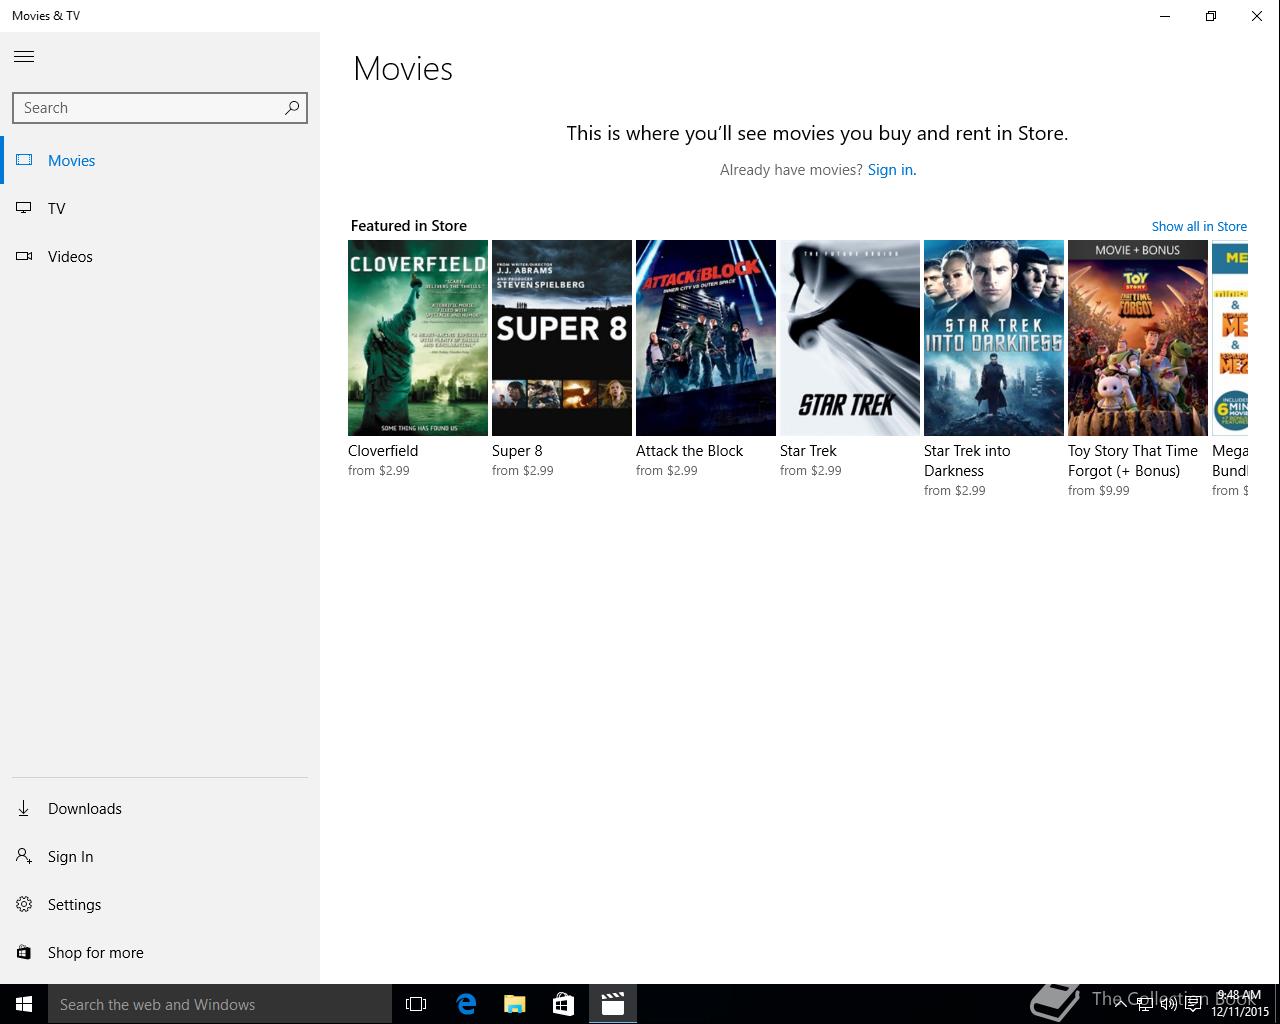Click the Settings gear icon
This screenshot has width=1280, height=1024.
click(24, 904)
